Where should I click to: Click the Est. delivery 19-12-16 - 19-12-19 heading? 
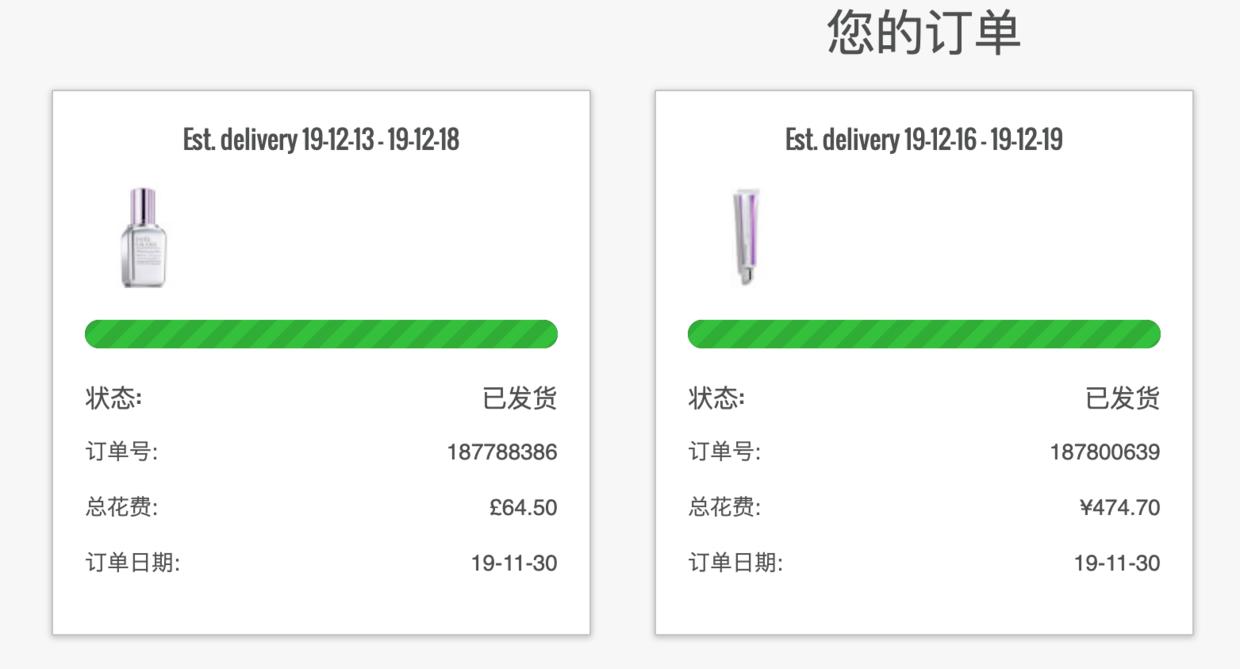point(924,139)
